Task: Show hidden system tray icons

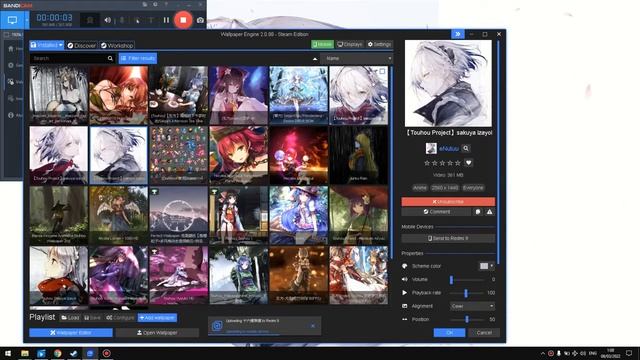Action: pyautogui.click(x=542, y=353)
